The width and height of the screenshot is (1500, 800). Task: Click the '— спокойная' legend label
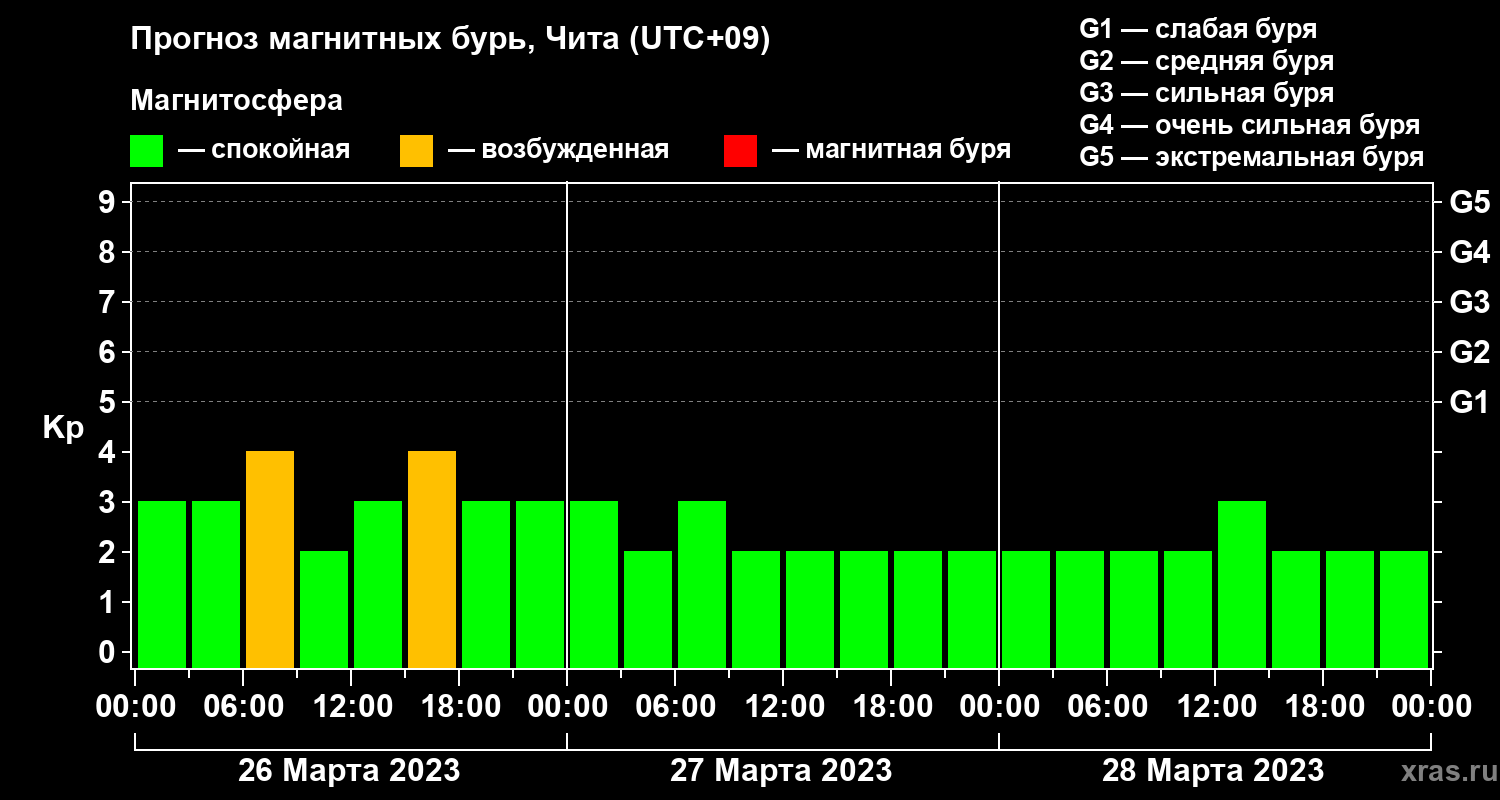coord(264,151)
